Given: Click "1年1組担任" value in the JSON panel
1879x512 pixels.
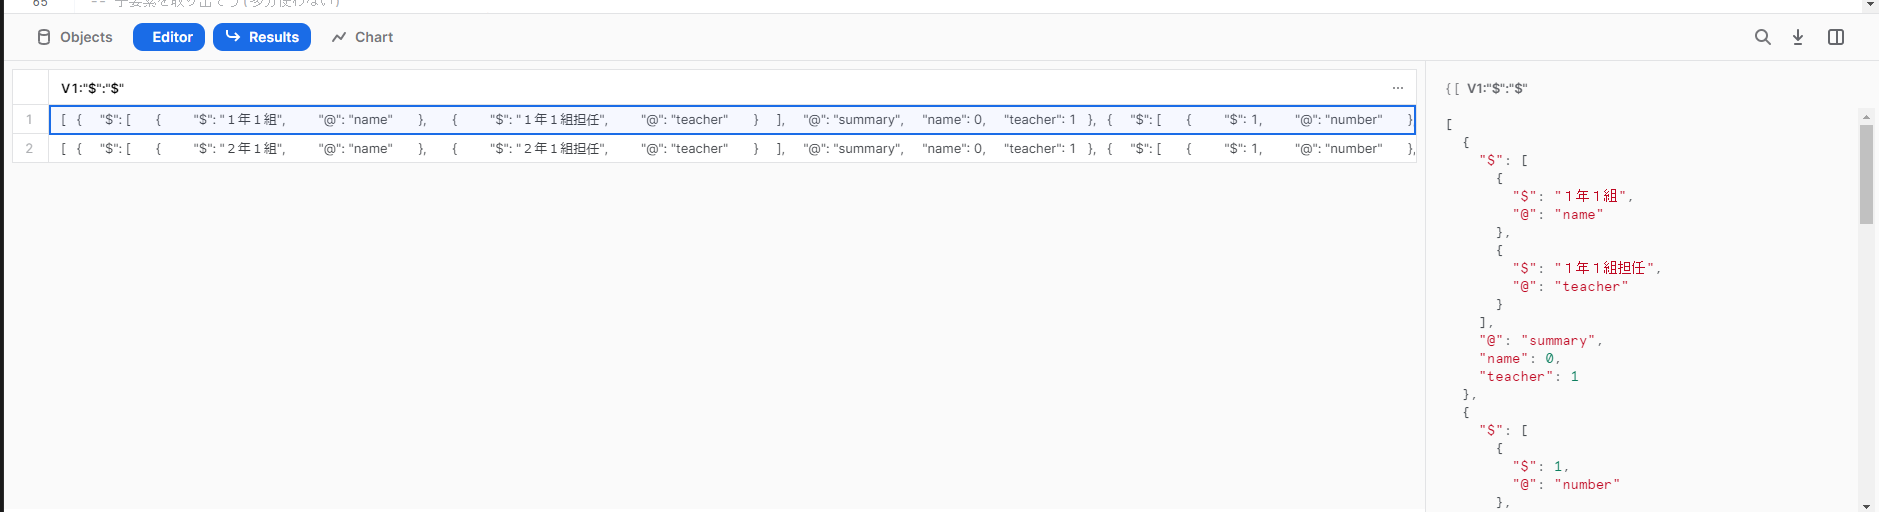Looking at the screenshot, I should click(1606, 268).
